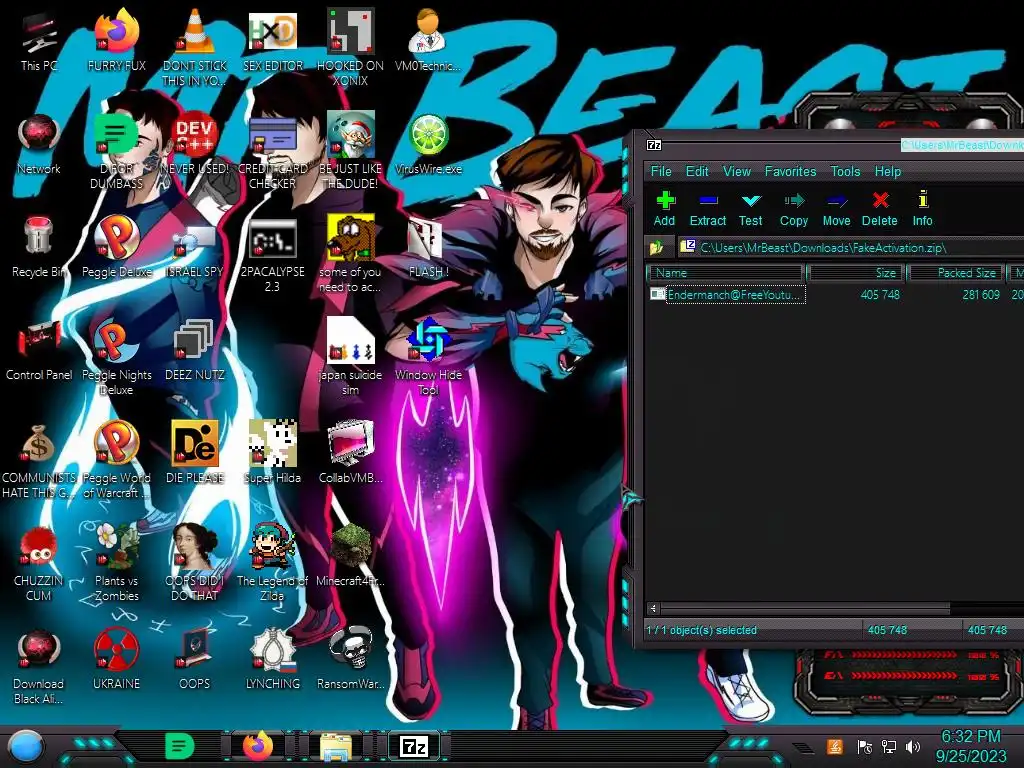Click the Move toolbar icon
1024x768 pixels.
pos(837,209)
